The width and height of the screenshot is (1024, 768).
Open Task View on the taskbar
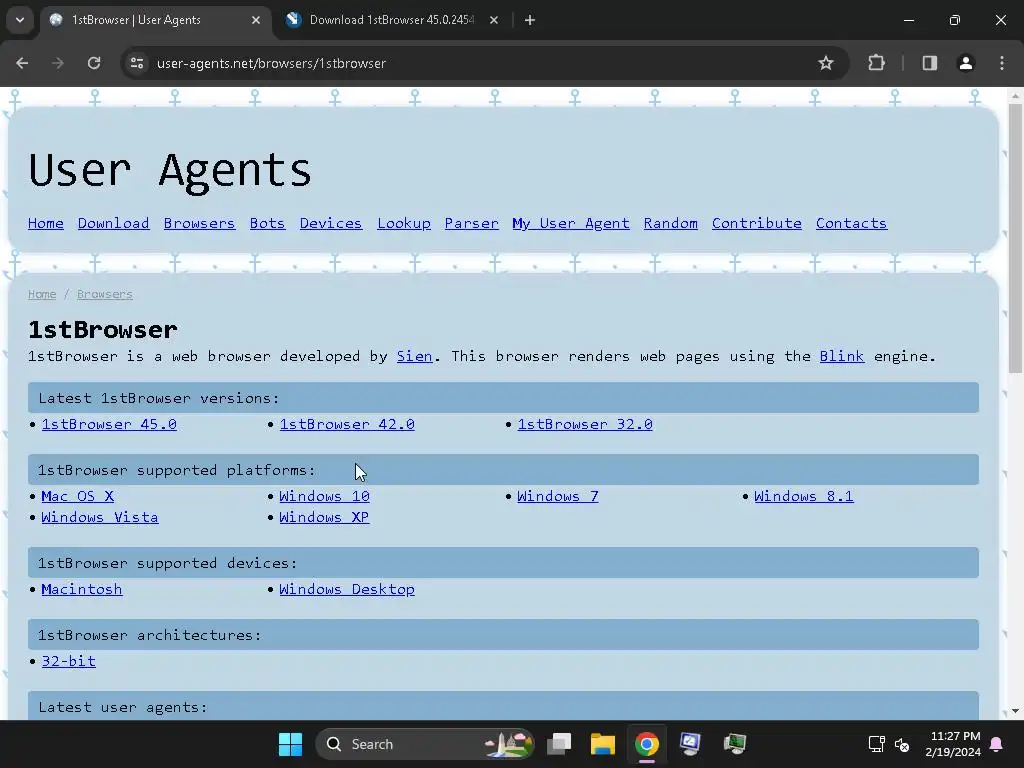click(559, 744)
